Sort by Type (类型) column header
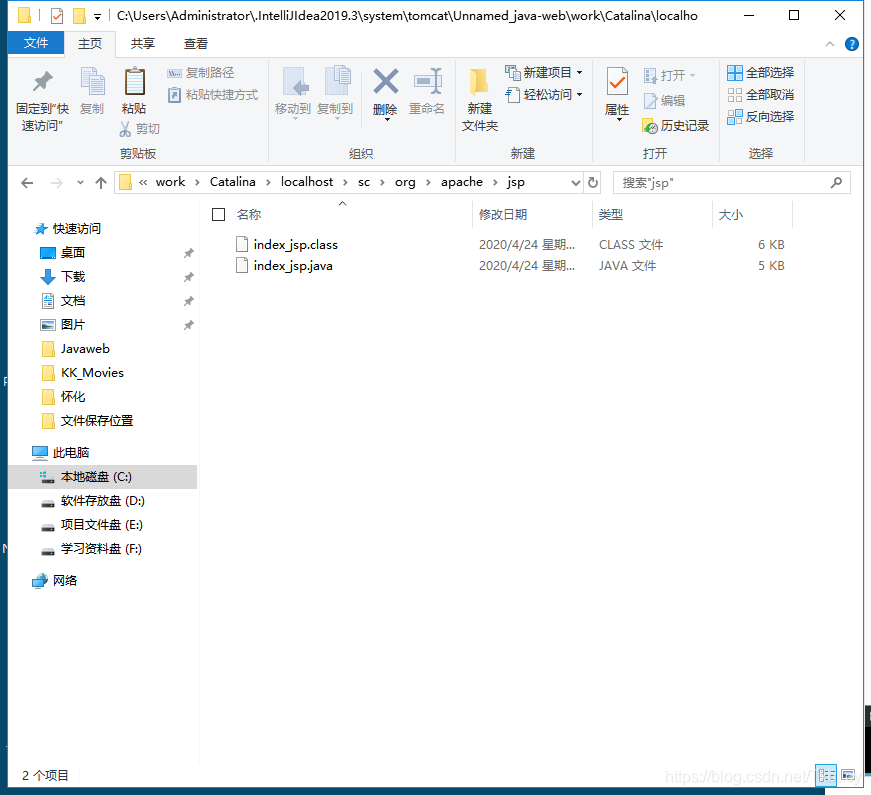871x795 pixels. click(610, 214)
